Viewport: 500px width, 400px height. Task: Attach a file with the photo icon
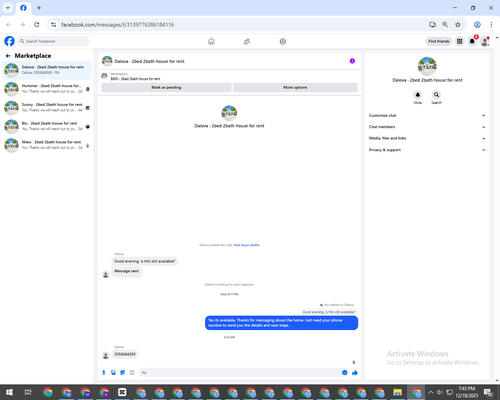(x=113, y=372)
